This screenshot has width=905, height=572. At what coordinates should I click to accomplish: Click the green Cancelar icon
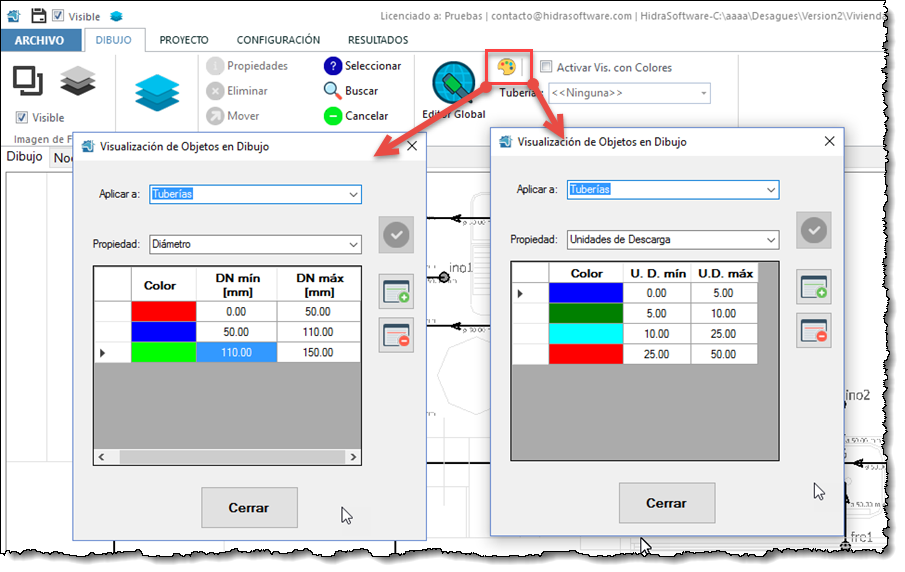(x=333, y=116)
